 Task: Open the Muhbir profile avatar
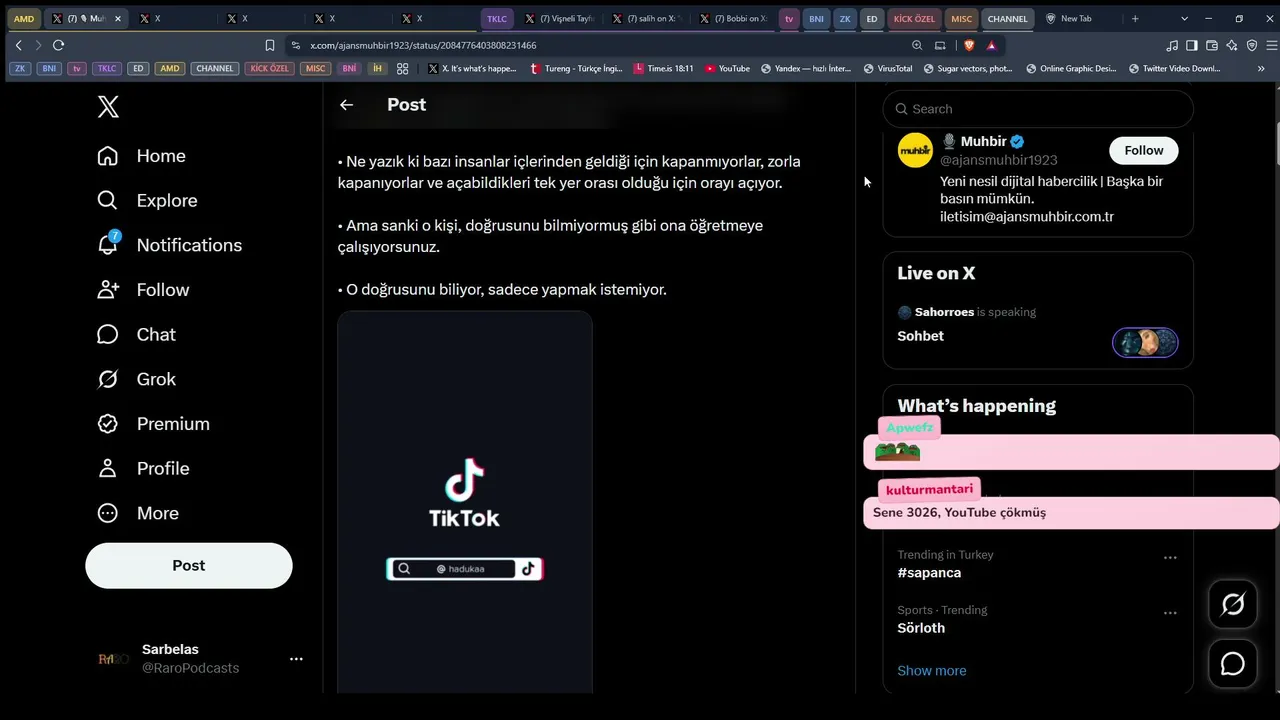[915, 150]
